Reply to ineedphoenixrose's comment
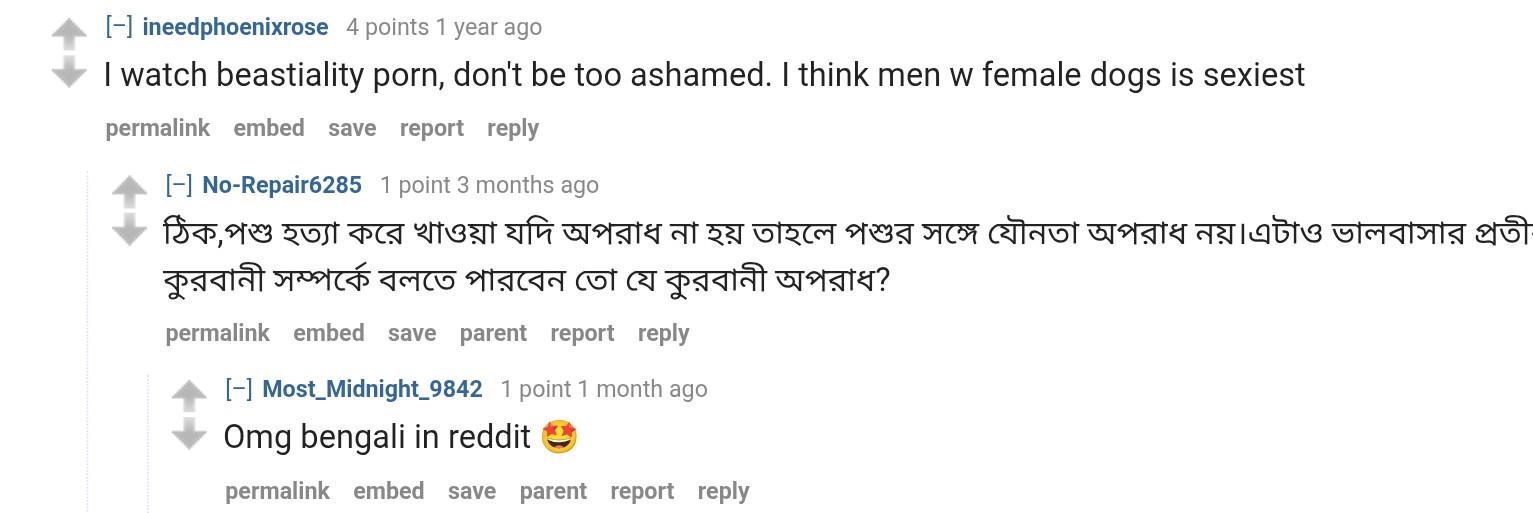 512,128
